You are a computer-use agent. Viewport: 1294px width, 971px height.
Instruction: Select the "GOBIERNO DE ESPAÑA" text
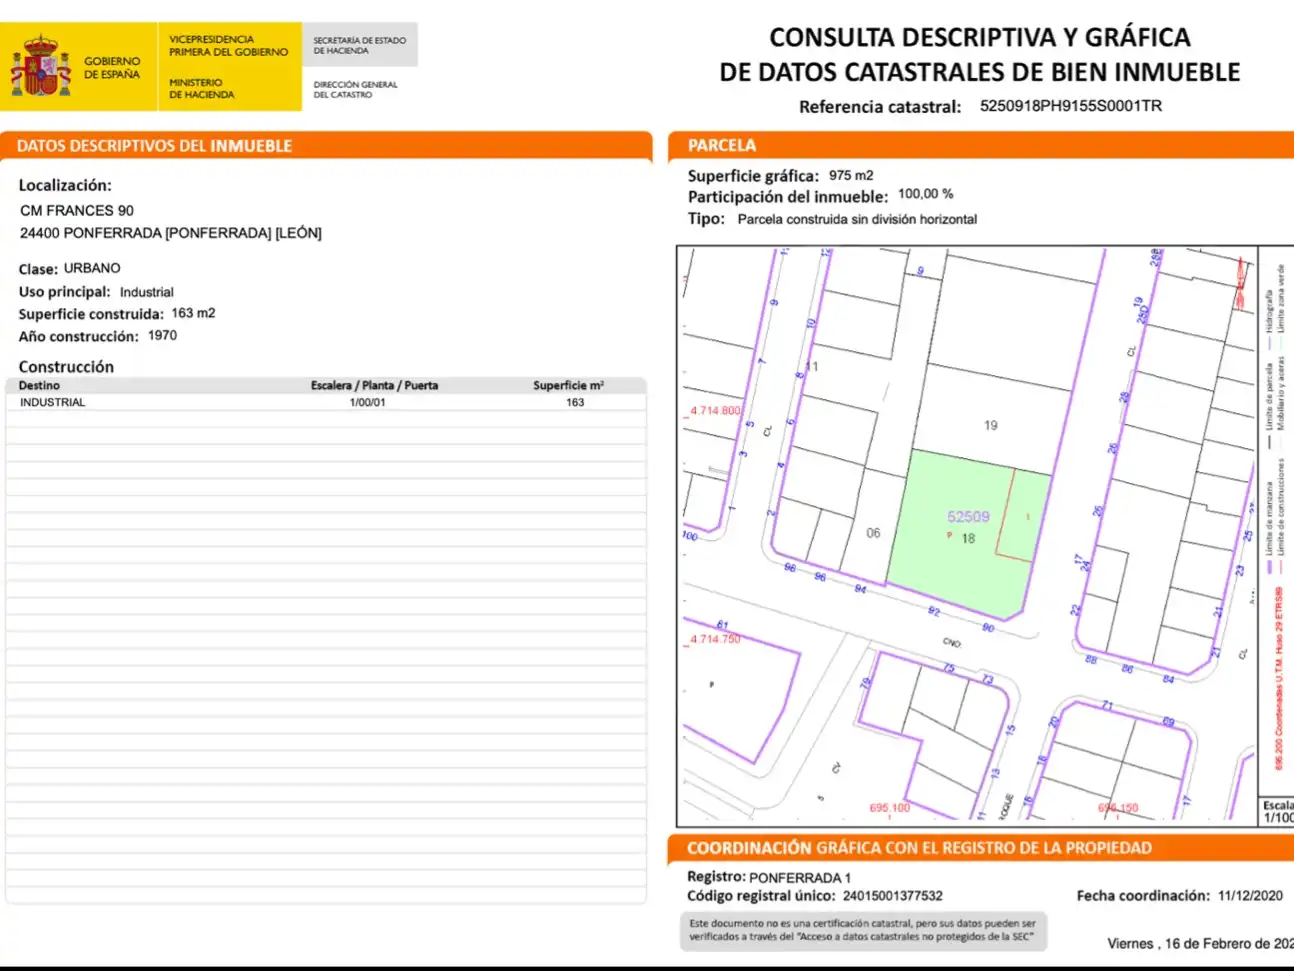tap(112, 67)
